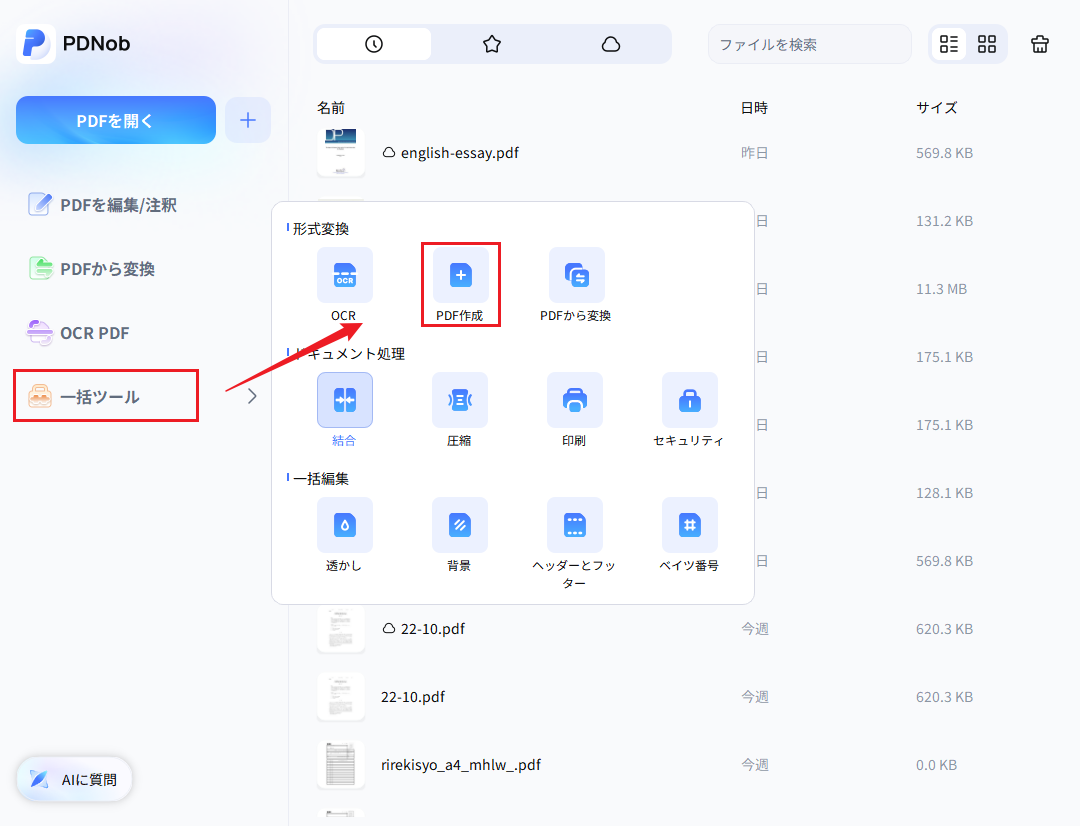Click the ファイルを検索 search field

click(x=809, y=44)
